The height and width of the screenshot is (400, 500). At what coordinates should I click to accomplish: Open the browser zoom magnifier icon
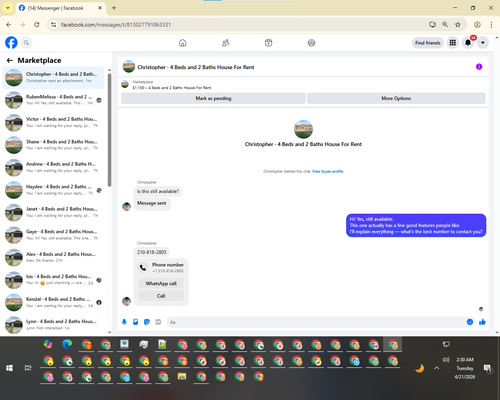pos(445,24)
